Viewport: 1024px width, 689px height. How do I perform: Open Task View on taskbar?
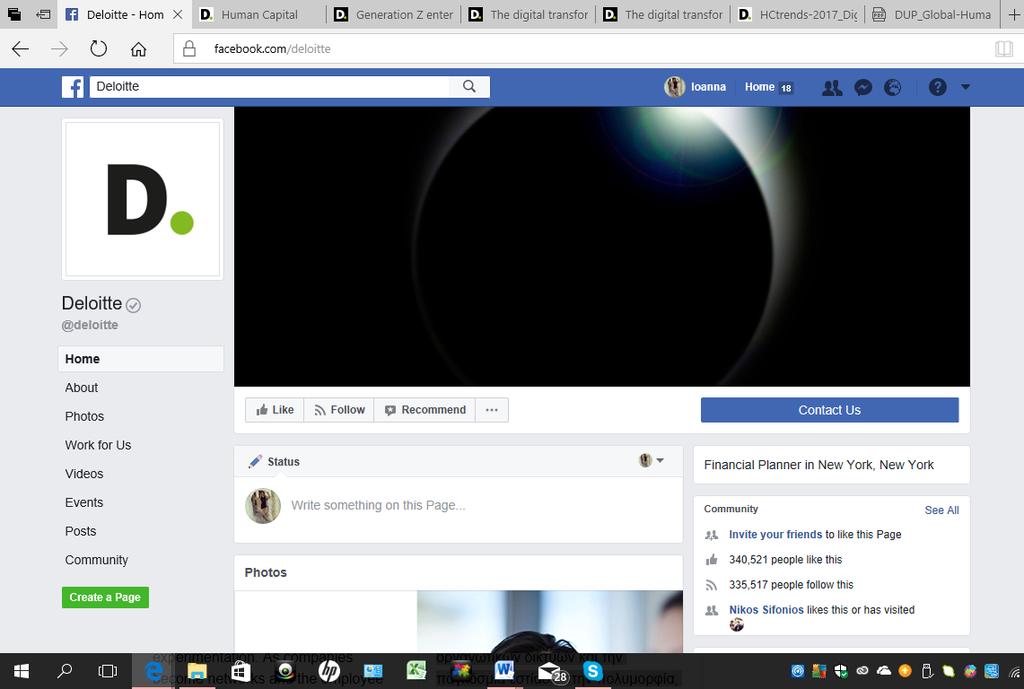pyautogui.click(x=108, y=671)
